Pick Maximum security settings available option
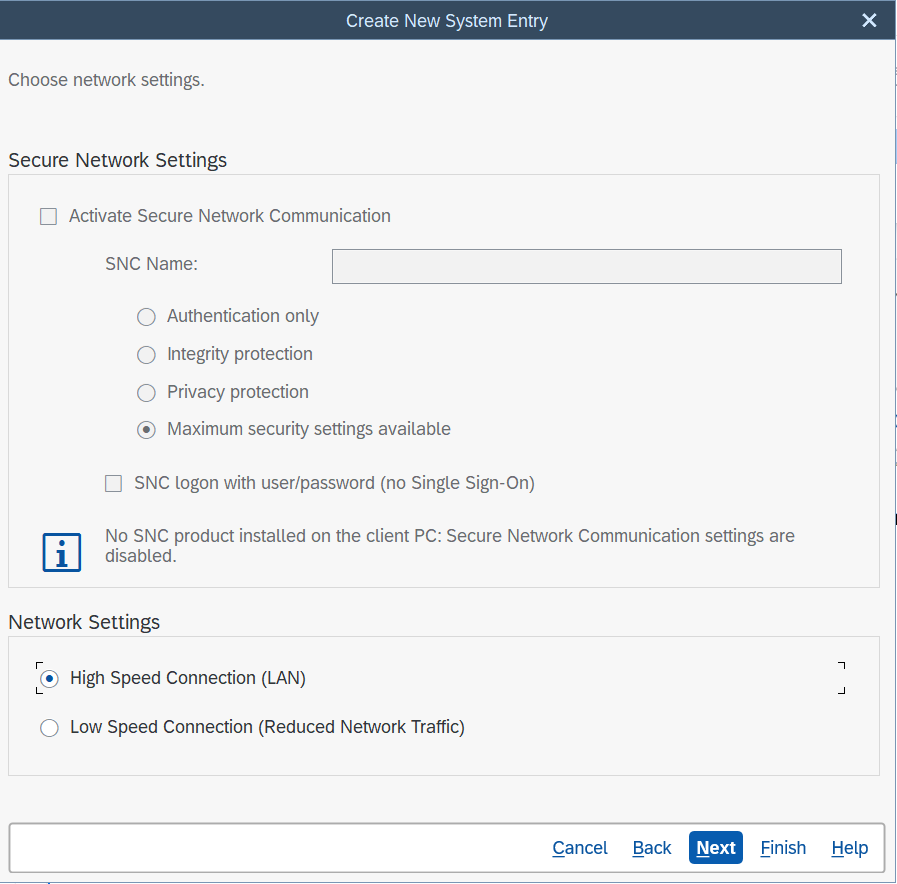The image size is (897, 884). coord(147,430)
